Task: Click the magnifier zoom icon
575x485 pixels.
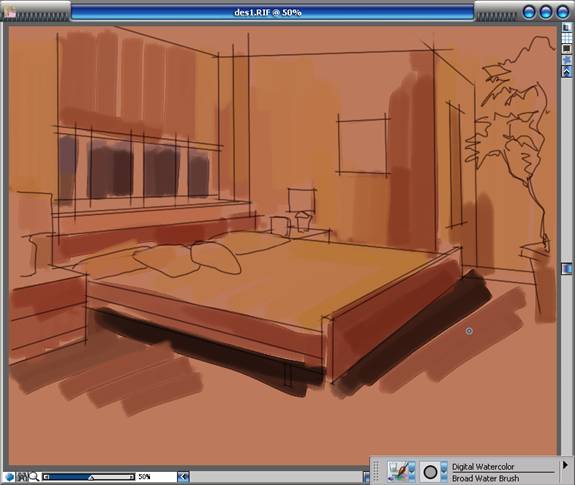Action: (x=34, y=477)
